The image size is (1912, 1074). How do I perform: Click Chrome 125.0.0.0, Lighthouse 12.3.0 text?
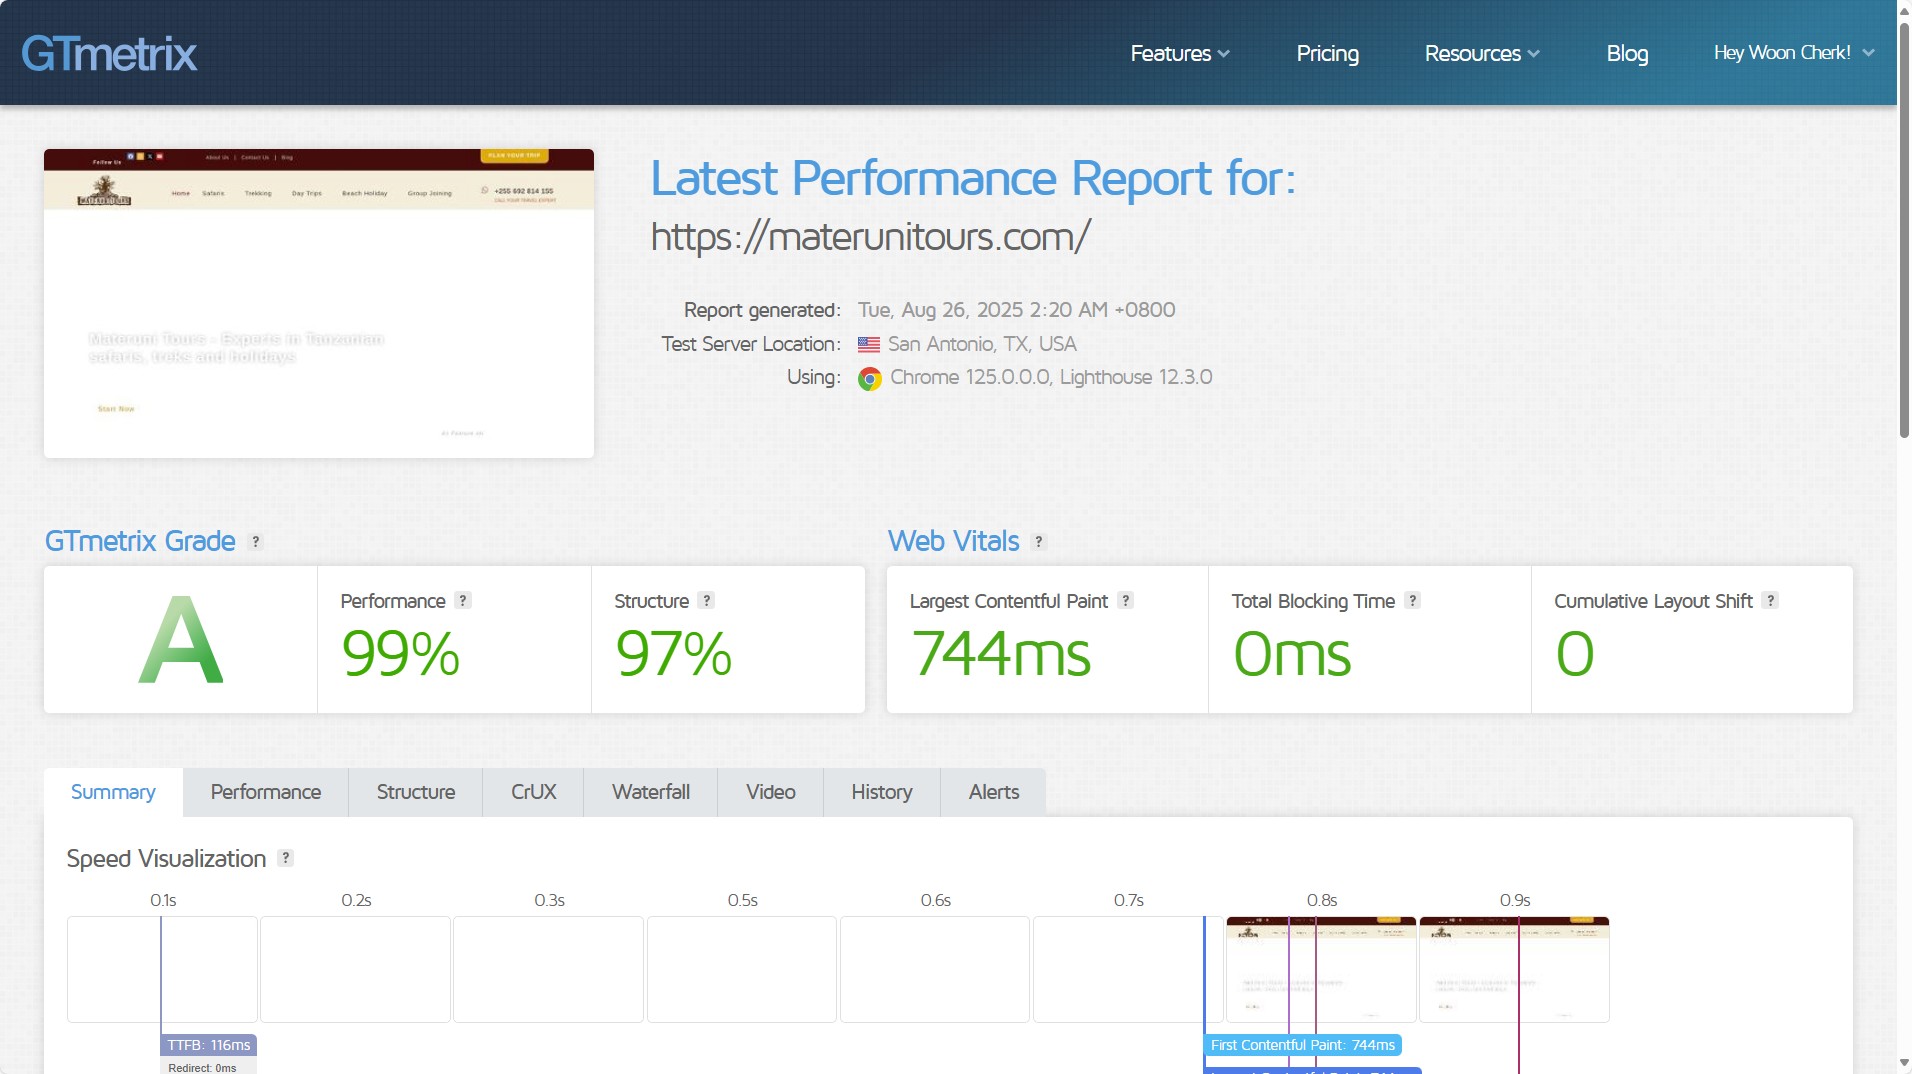coord(1051,377)
